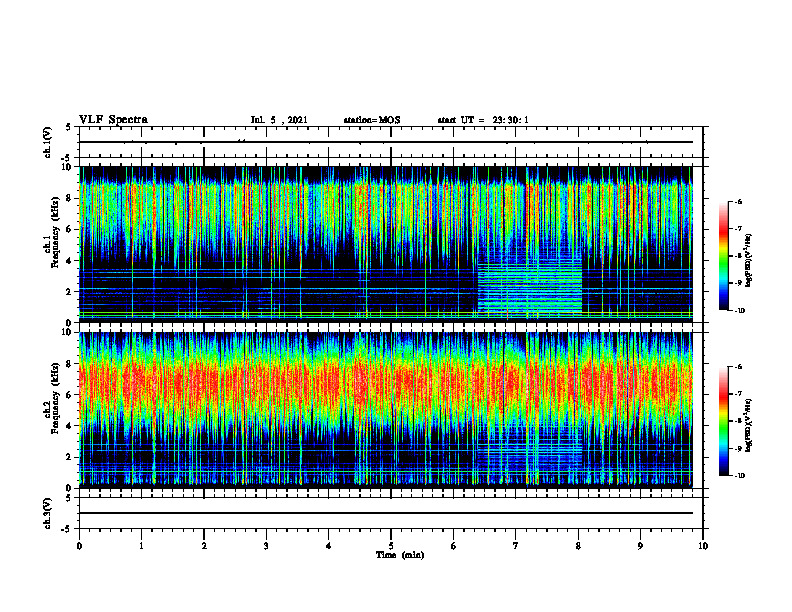Image resolution: width=792 pixels, height=612 pixels.
Task: Click the "-6" label on ch.2 color scale
Action: pyautogui.click(x=738, y=367)
